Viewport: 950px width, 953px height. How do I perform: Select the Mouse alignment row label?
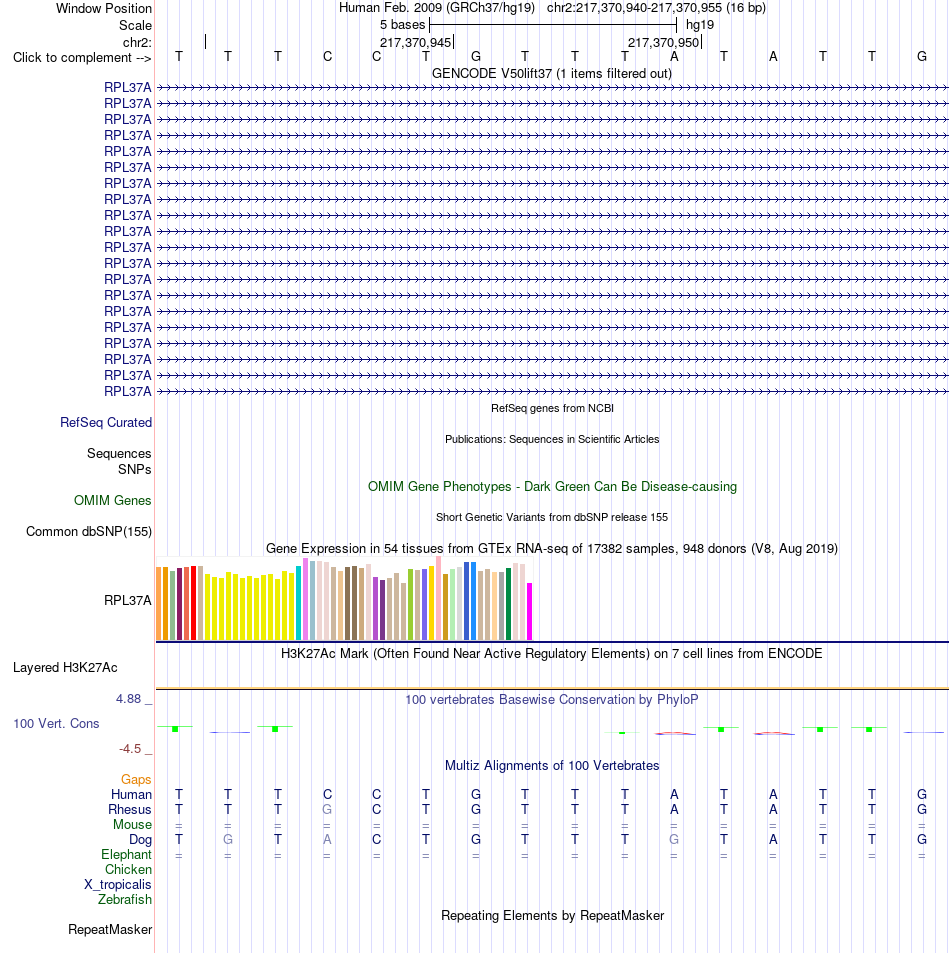pyautogui.click(x=133, y=825)
